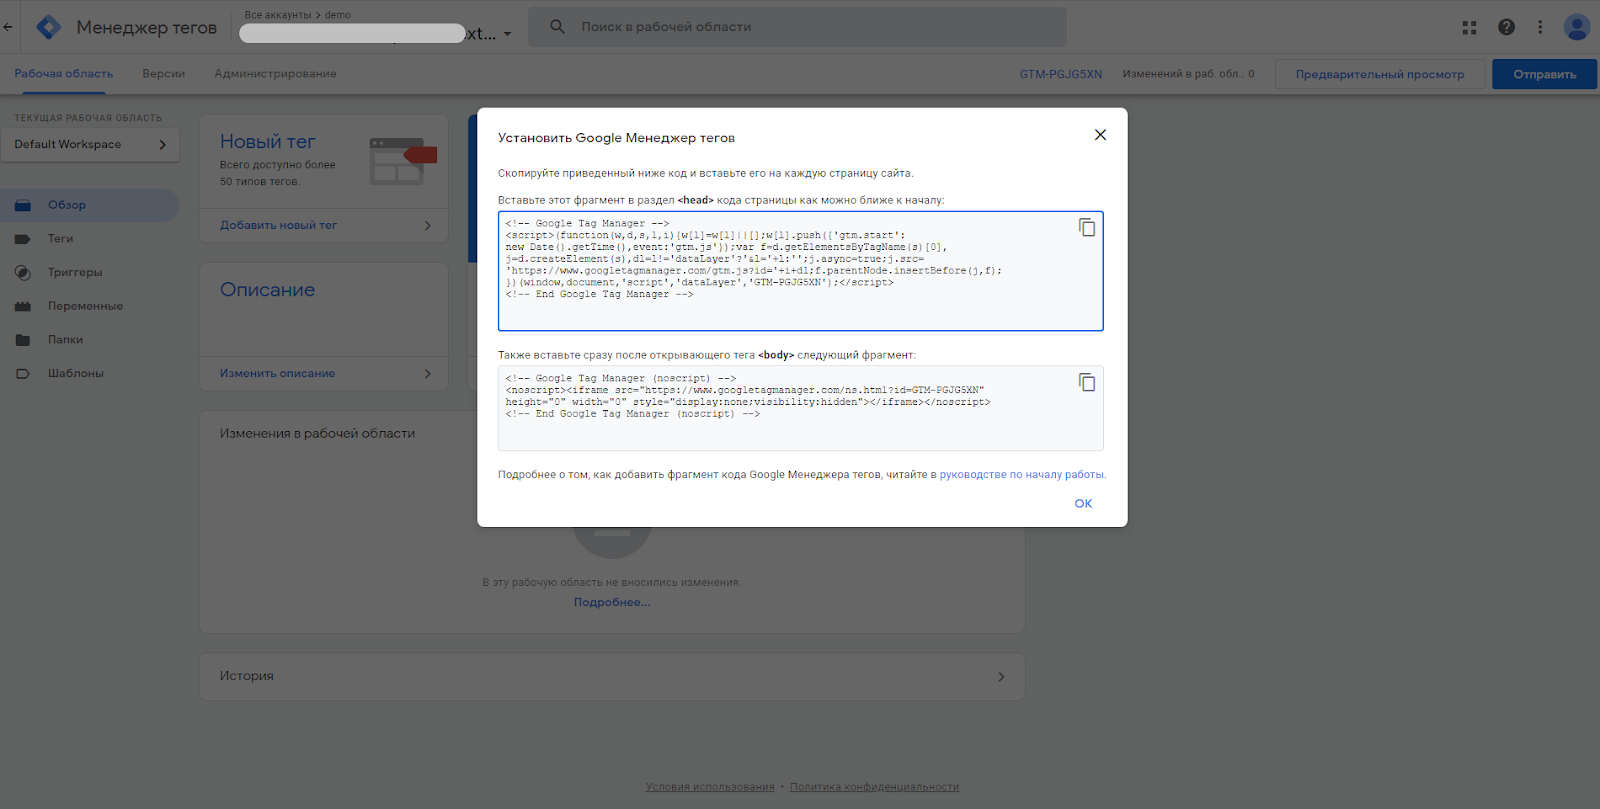Open the Google apps grid icon
The width and height of the screenshot is (1600, 809).
point(1469,27)
